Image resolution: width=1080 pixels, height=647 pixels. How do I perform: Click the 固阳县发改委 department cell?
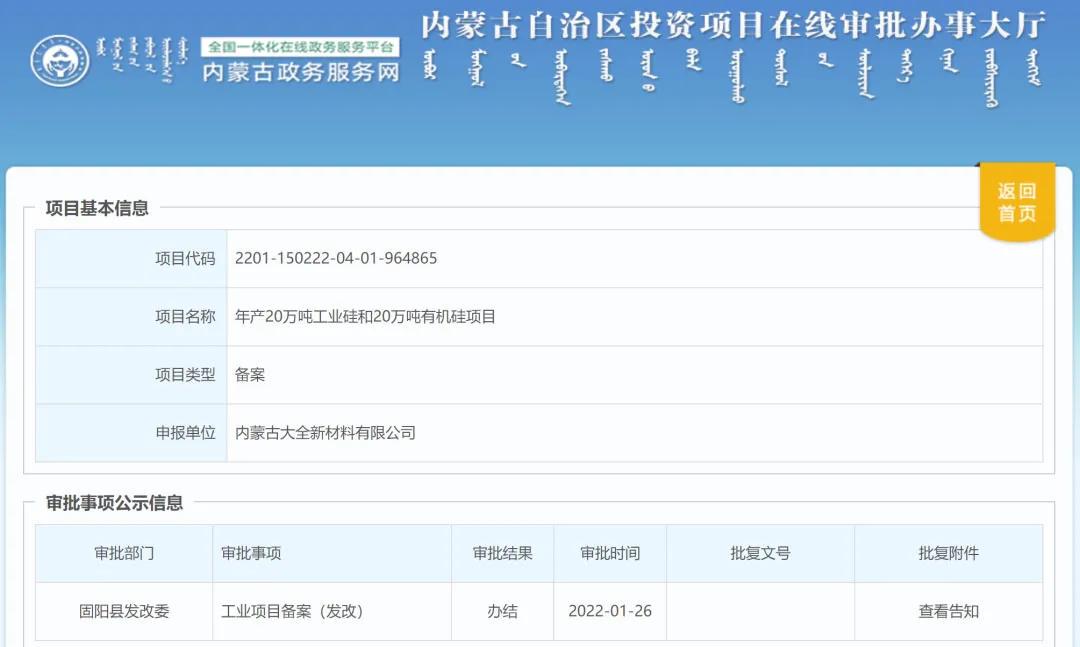[x=124, y=611]
